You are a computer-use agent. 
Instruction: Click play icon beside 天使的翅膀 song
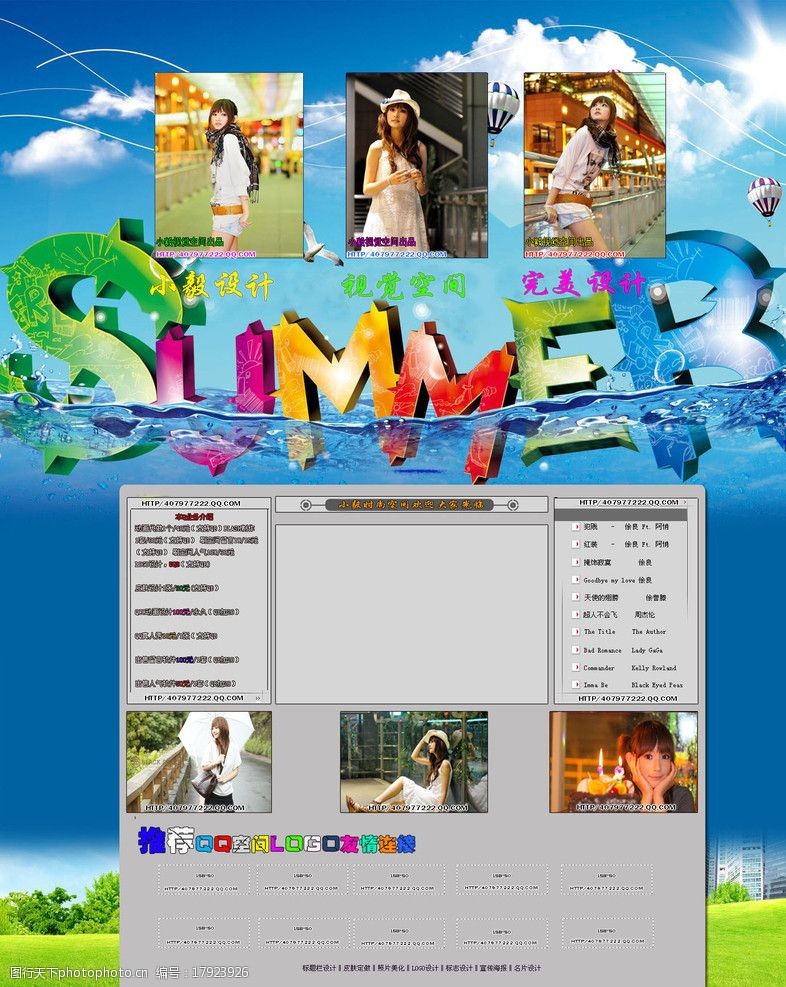coord(575,597)
